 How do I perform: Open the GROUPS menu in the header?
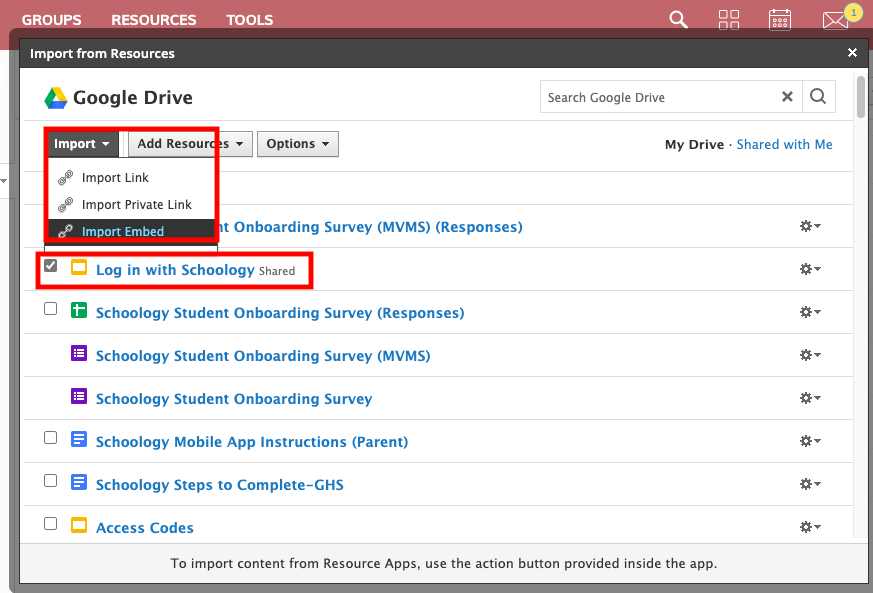click(x=51, y=20)
